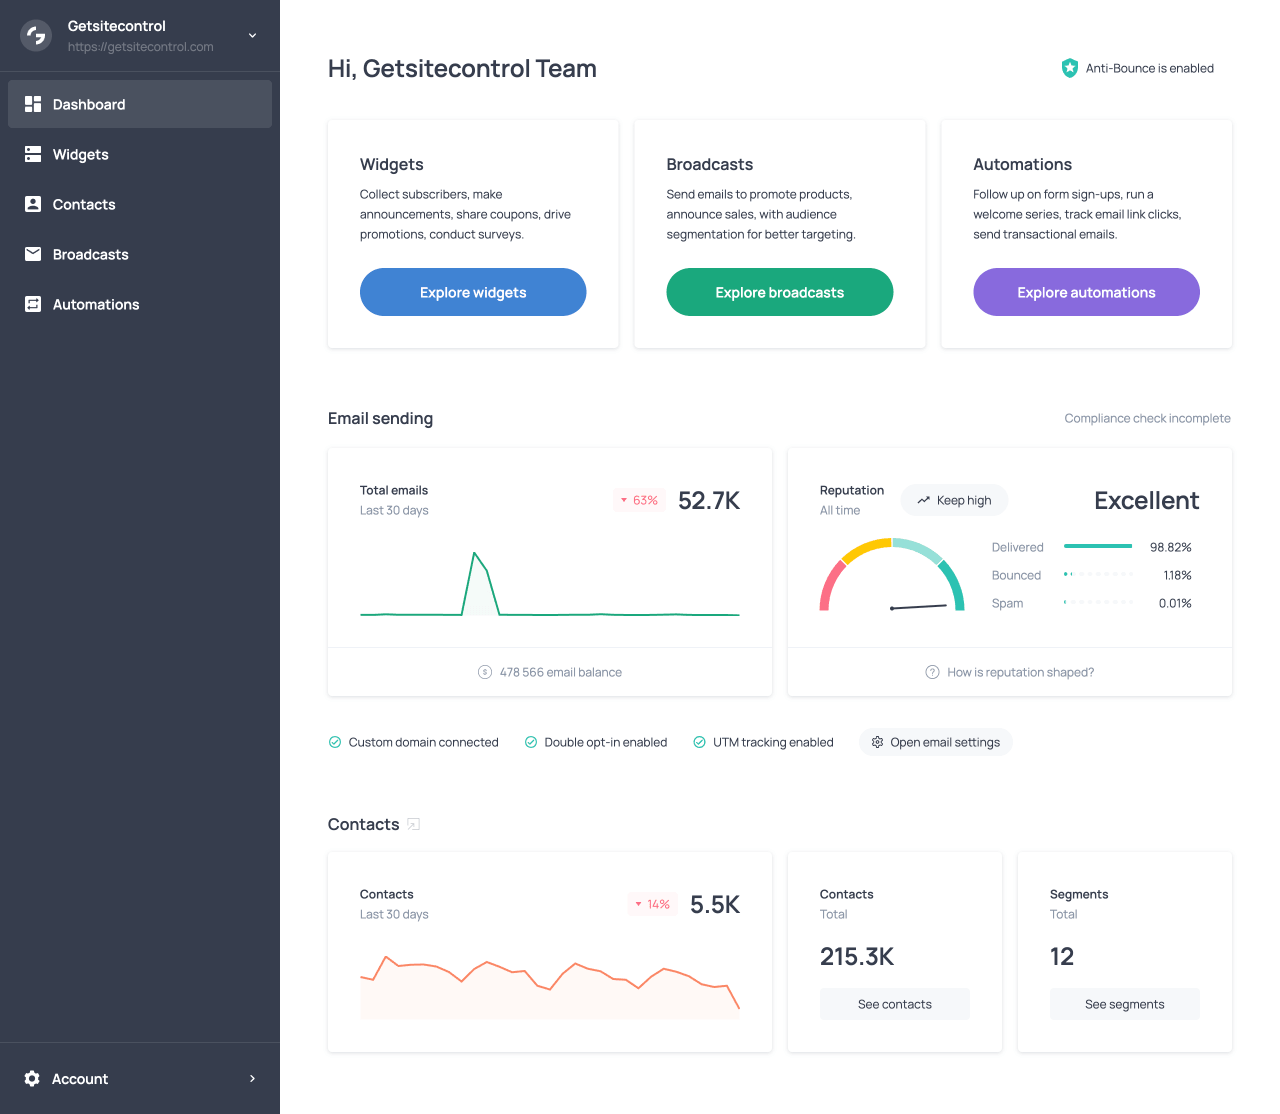Viewport: 1280px width, 1114px height.
Task: Switch to the Dashboard menu item
Action: [89, 104]
